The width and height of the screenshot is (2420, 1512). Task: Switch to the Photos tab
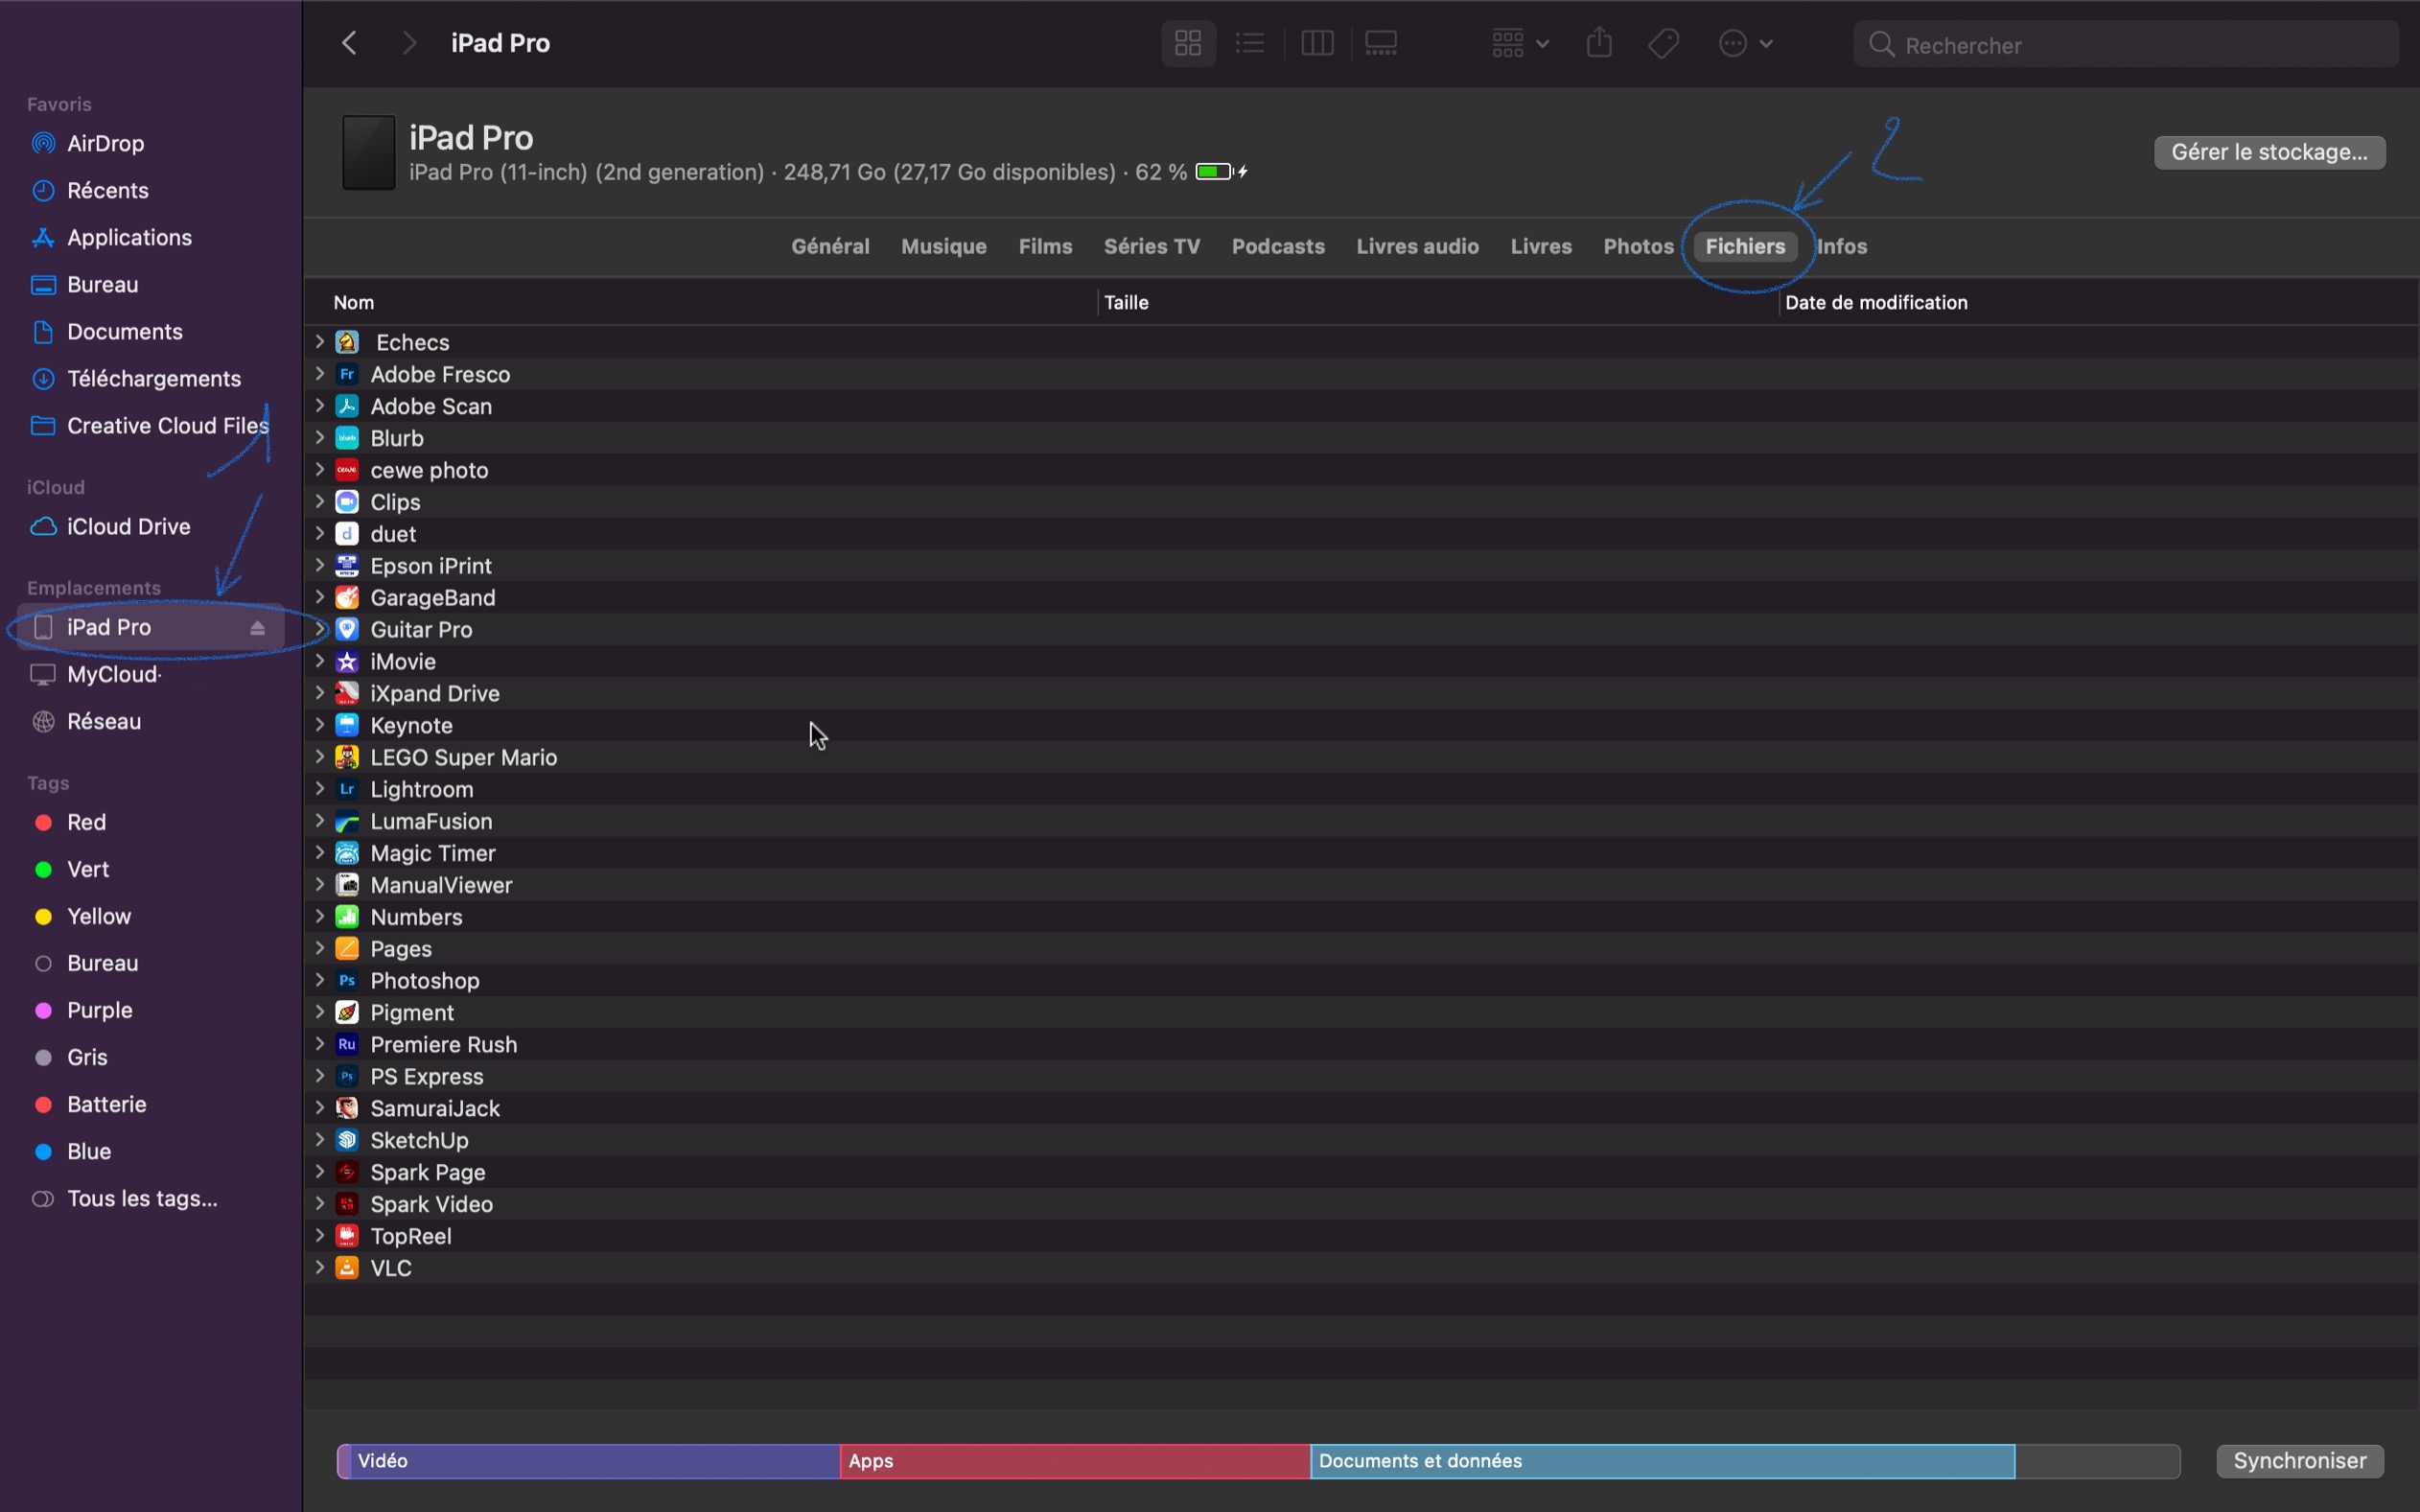[x=1638, y=246]
